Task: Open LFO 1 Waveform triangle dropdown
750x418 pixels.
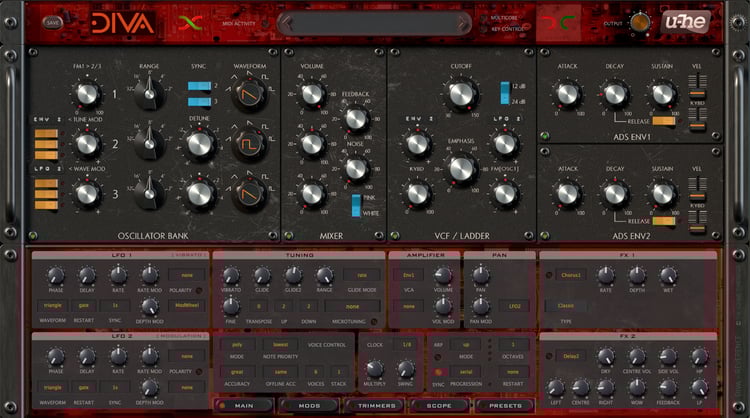Action: (x=53, y=306)
